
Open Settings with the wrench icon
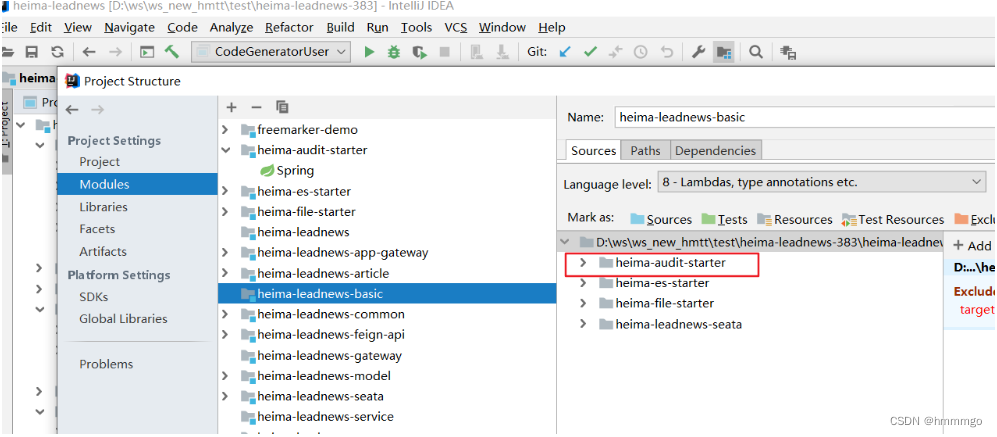(x=698, y=52)
